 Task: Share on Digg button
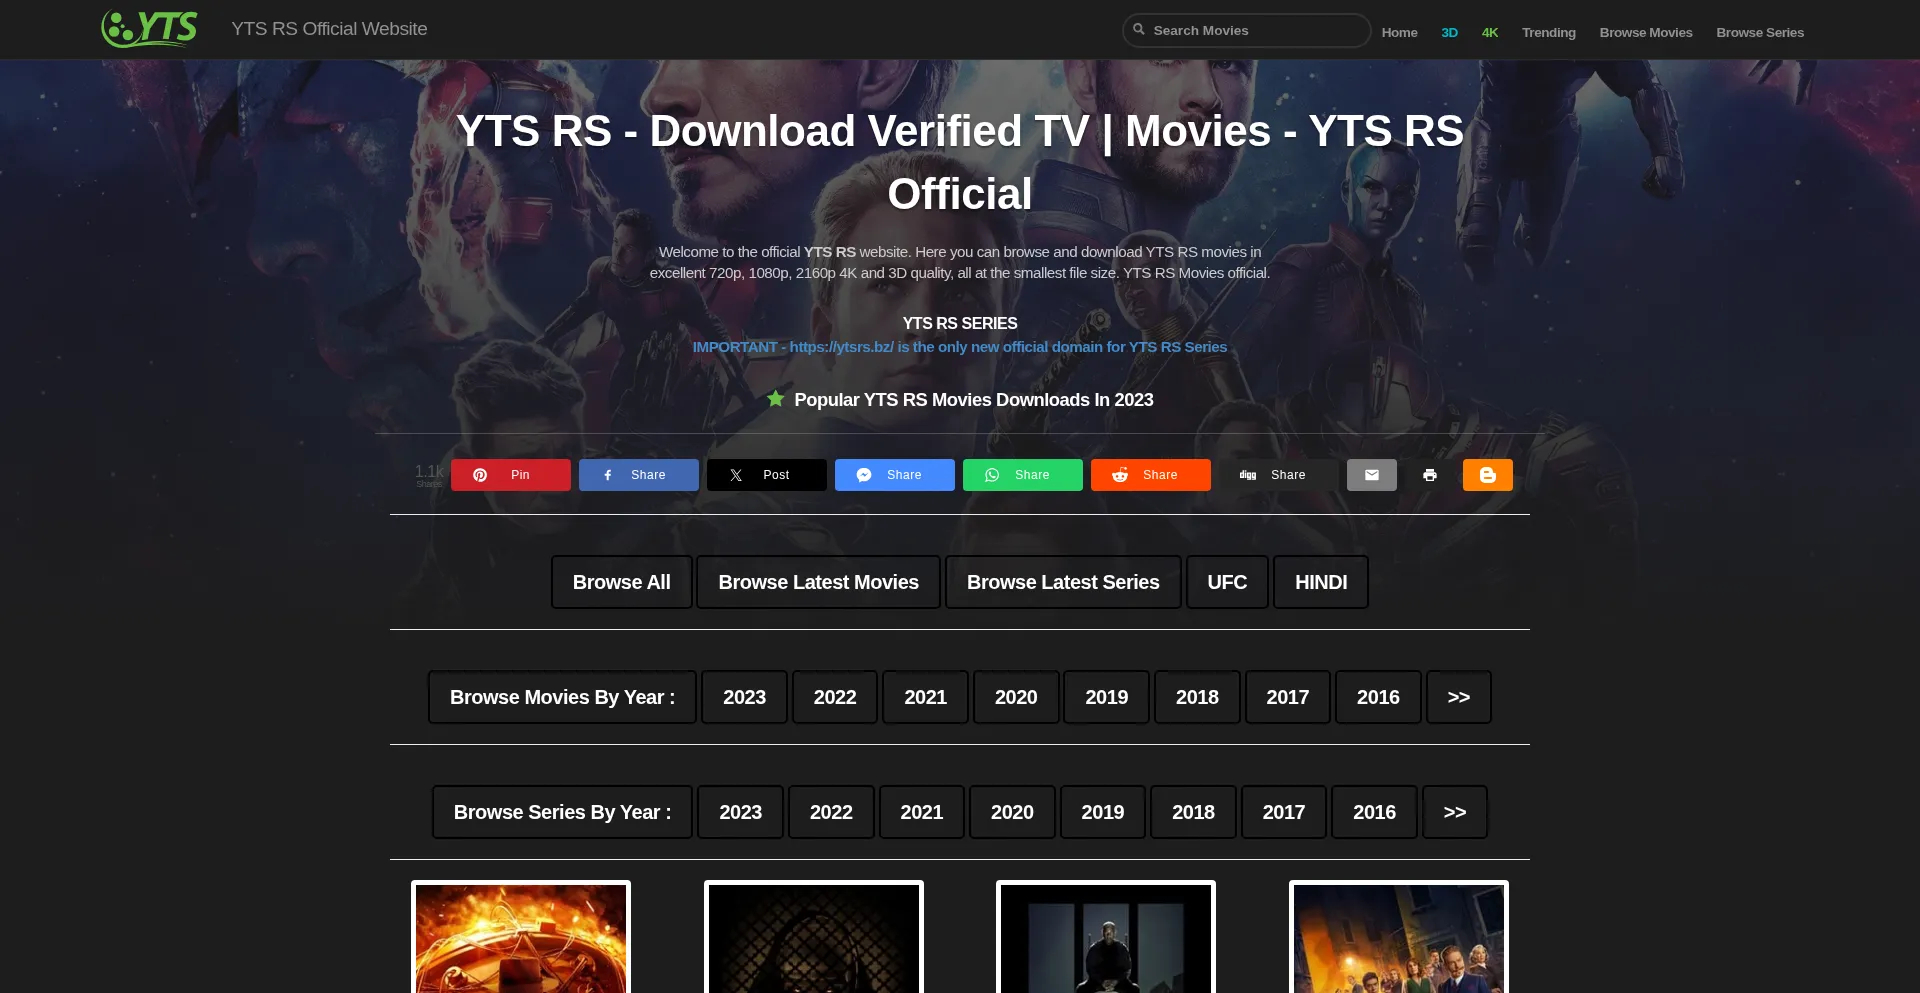1278,475
